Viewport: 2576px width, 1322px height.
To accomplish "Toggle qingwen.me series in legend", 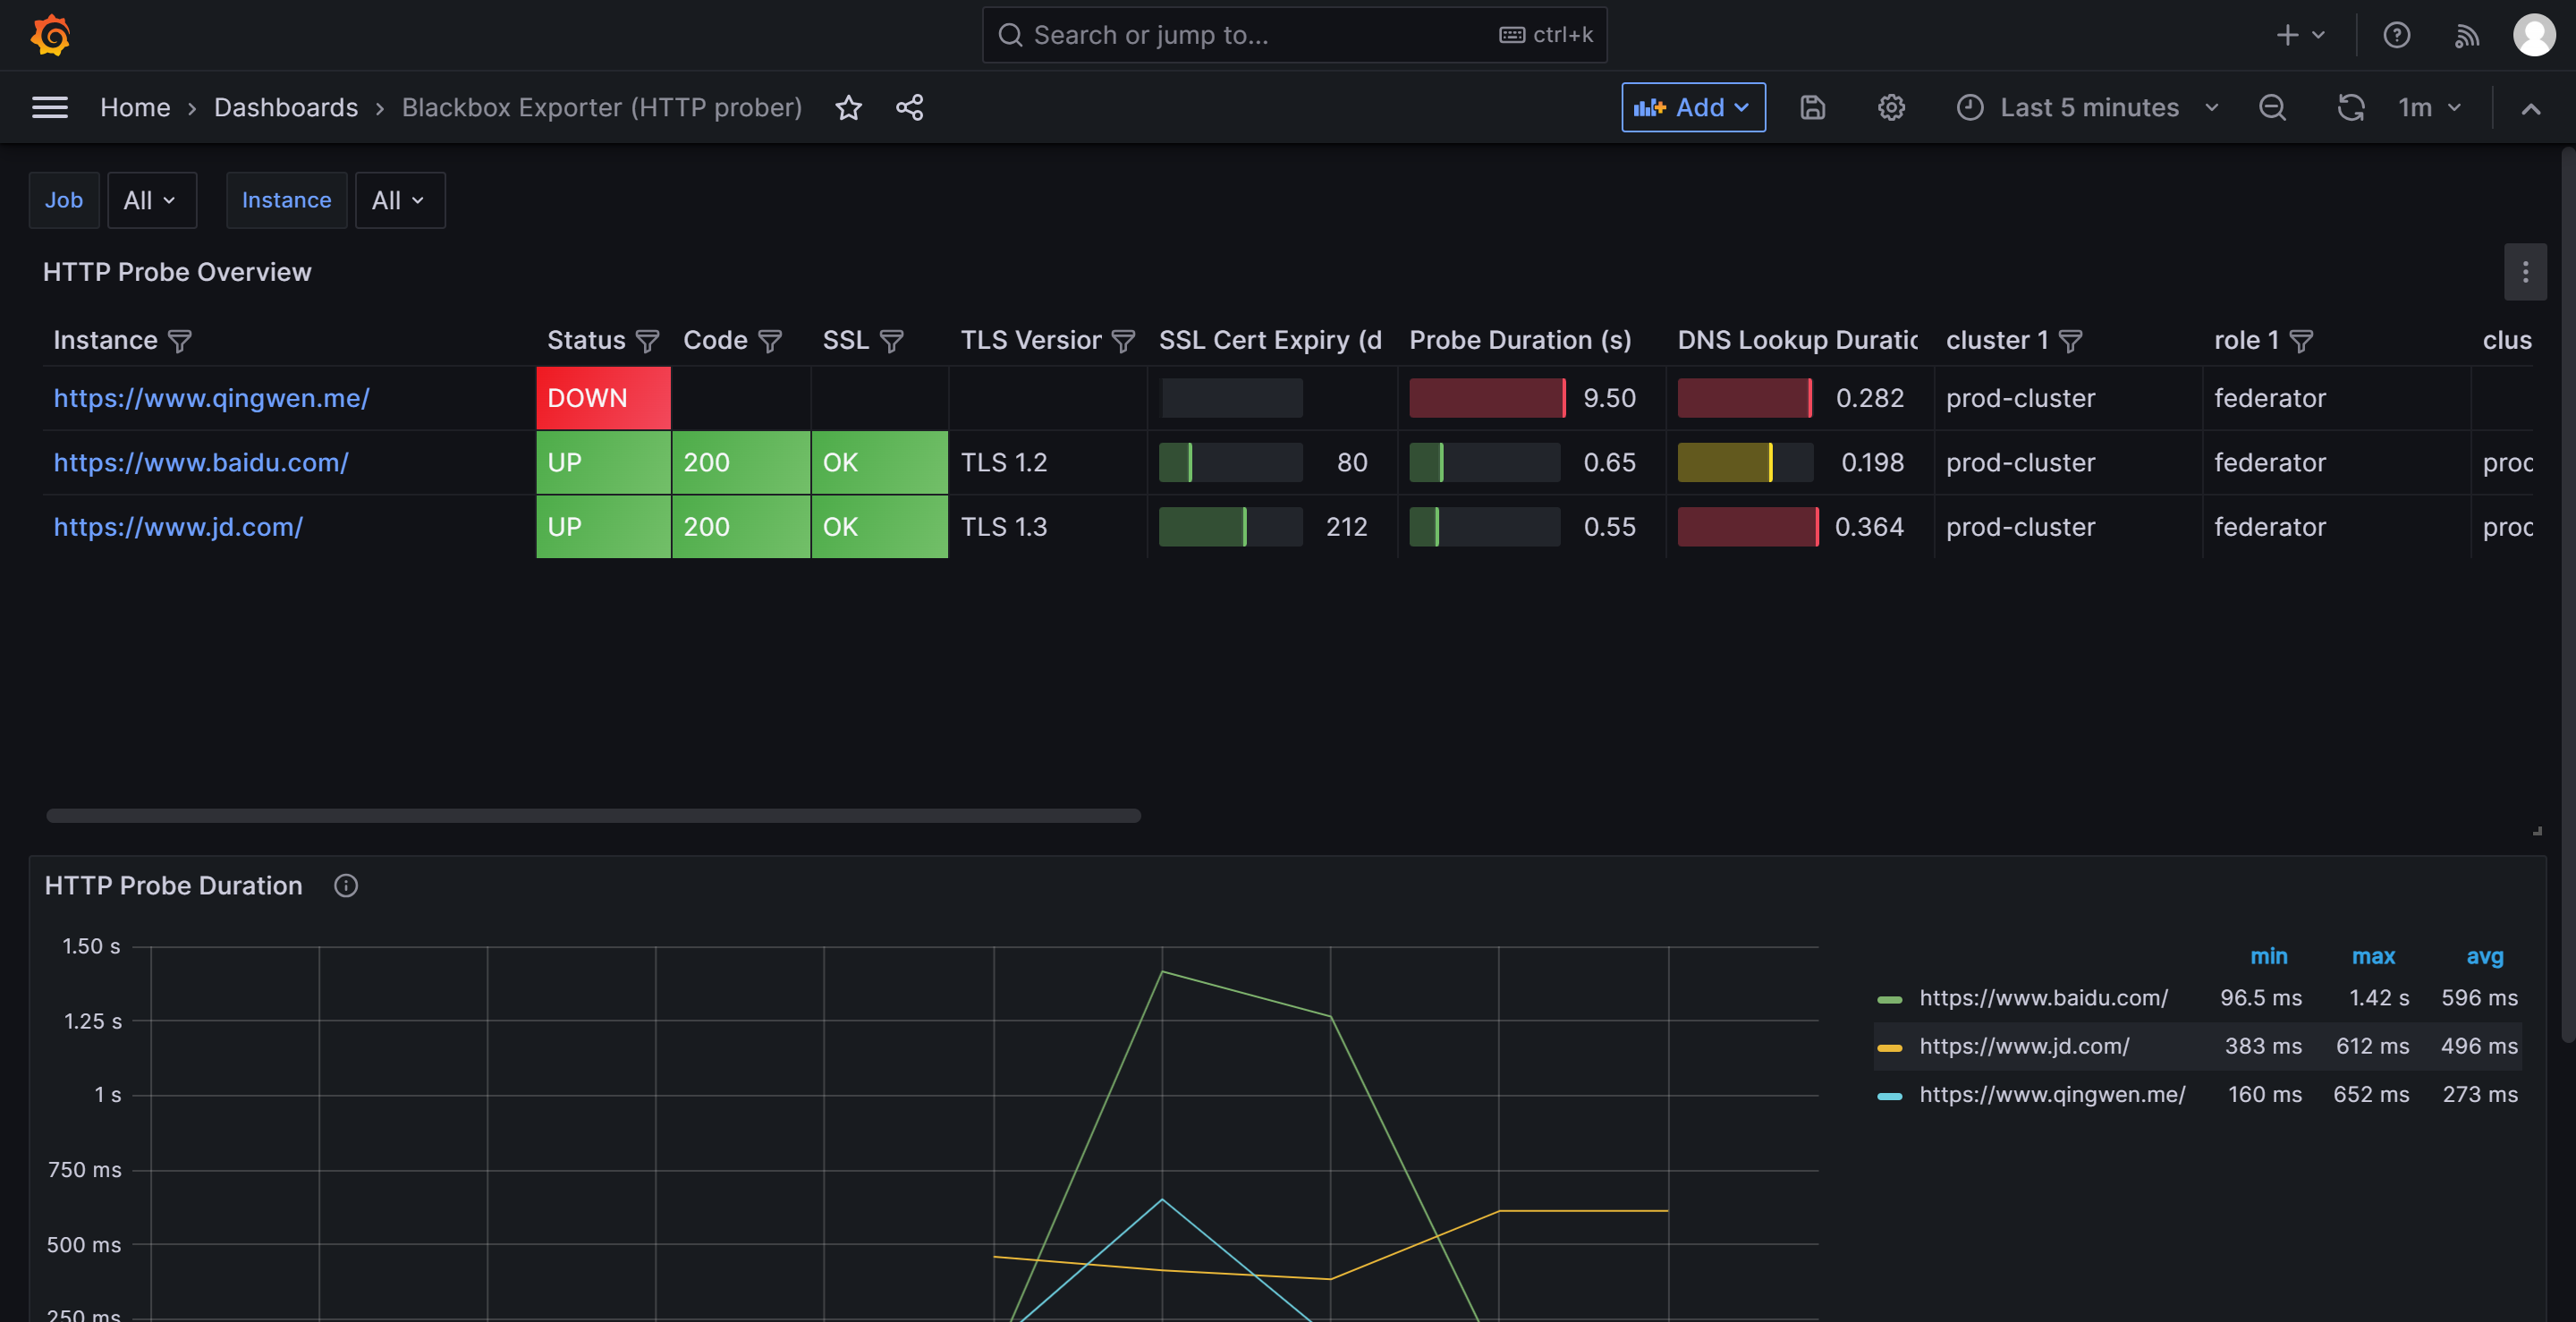I will click(2052, 1094).
